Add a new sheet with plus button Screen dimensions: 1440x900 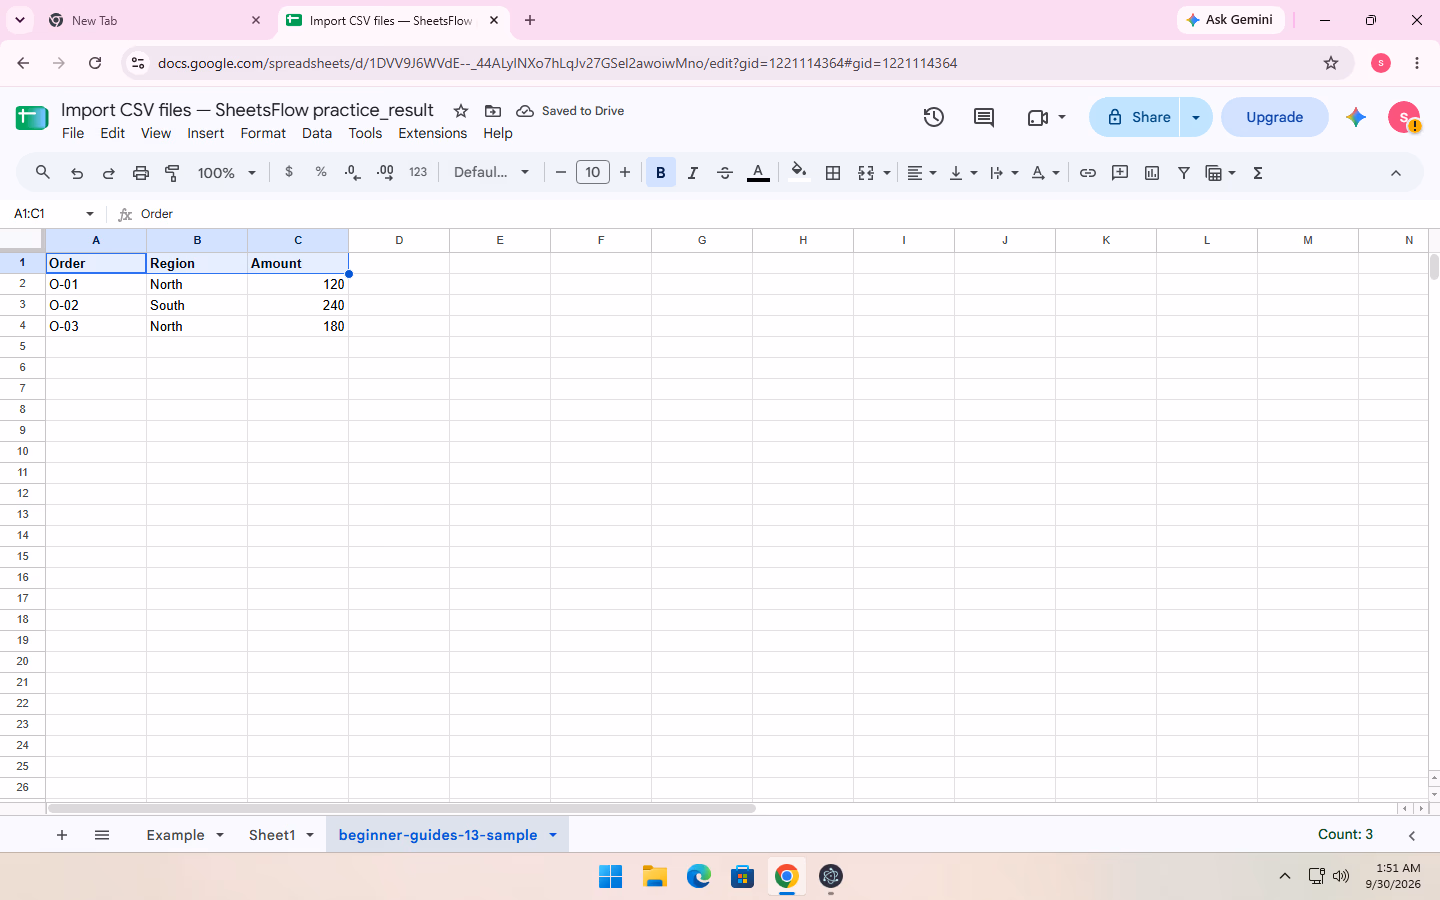click(x=62, y=835)
